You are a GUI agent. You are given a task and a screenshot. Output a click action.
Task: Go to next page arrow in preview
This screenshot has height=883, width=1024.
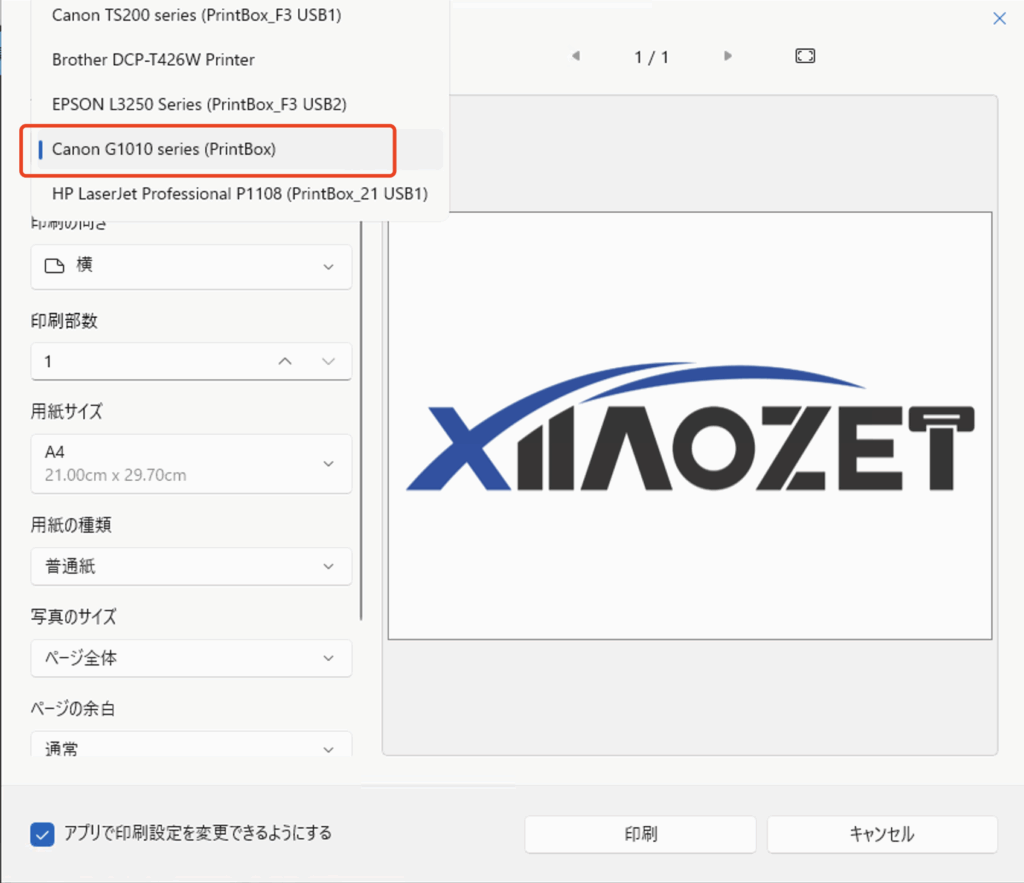[728, 56]
